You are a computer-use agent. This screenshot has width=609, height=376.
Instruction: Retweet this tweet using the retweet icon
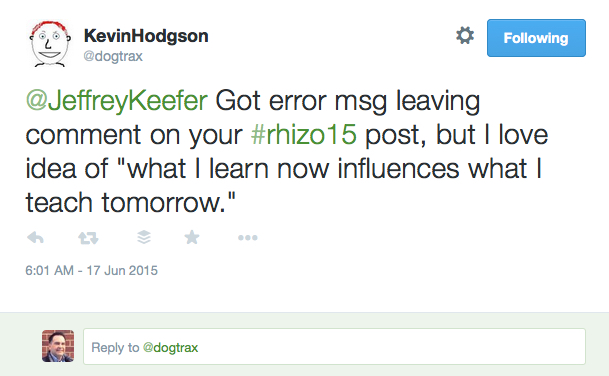pos(88,238)
